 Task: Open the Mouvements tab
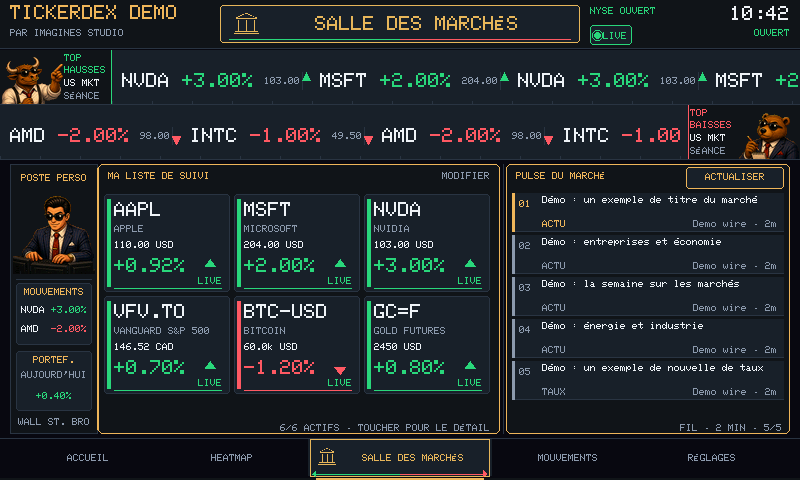coord(567,458)
